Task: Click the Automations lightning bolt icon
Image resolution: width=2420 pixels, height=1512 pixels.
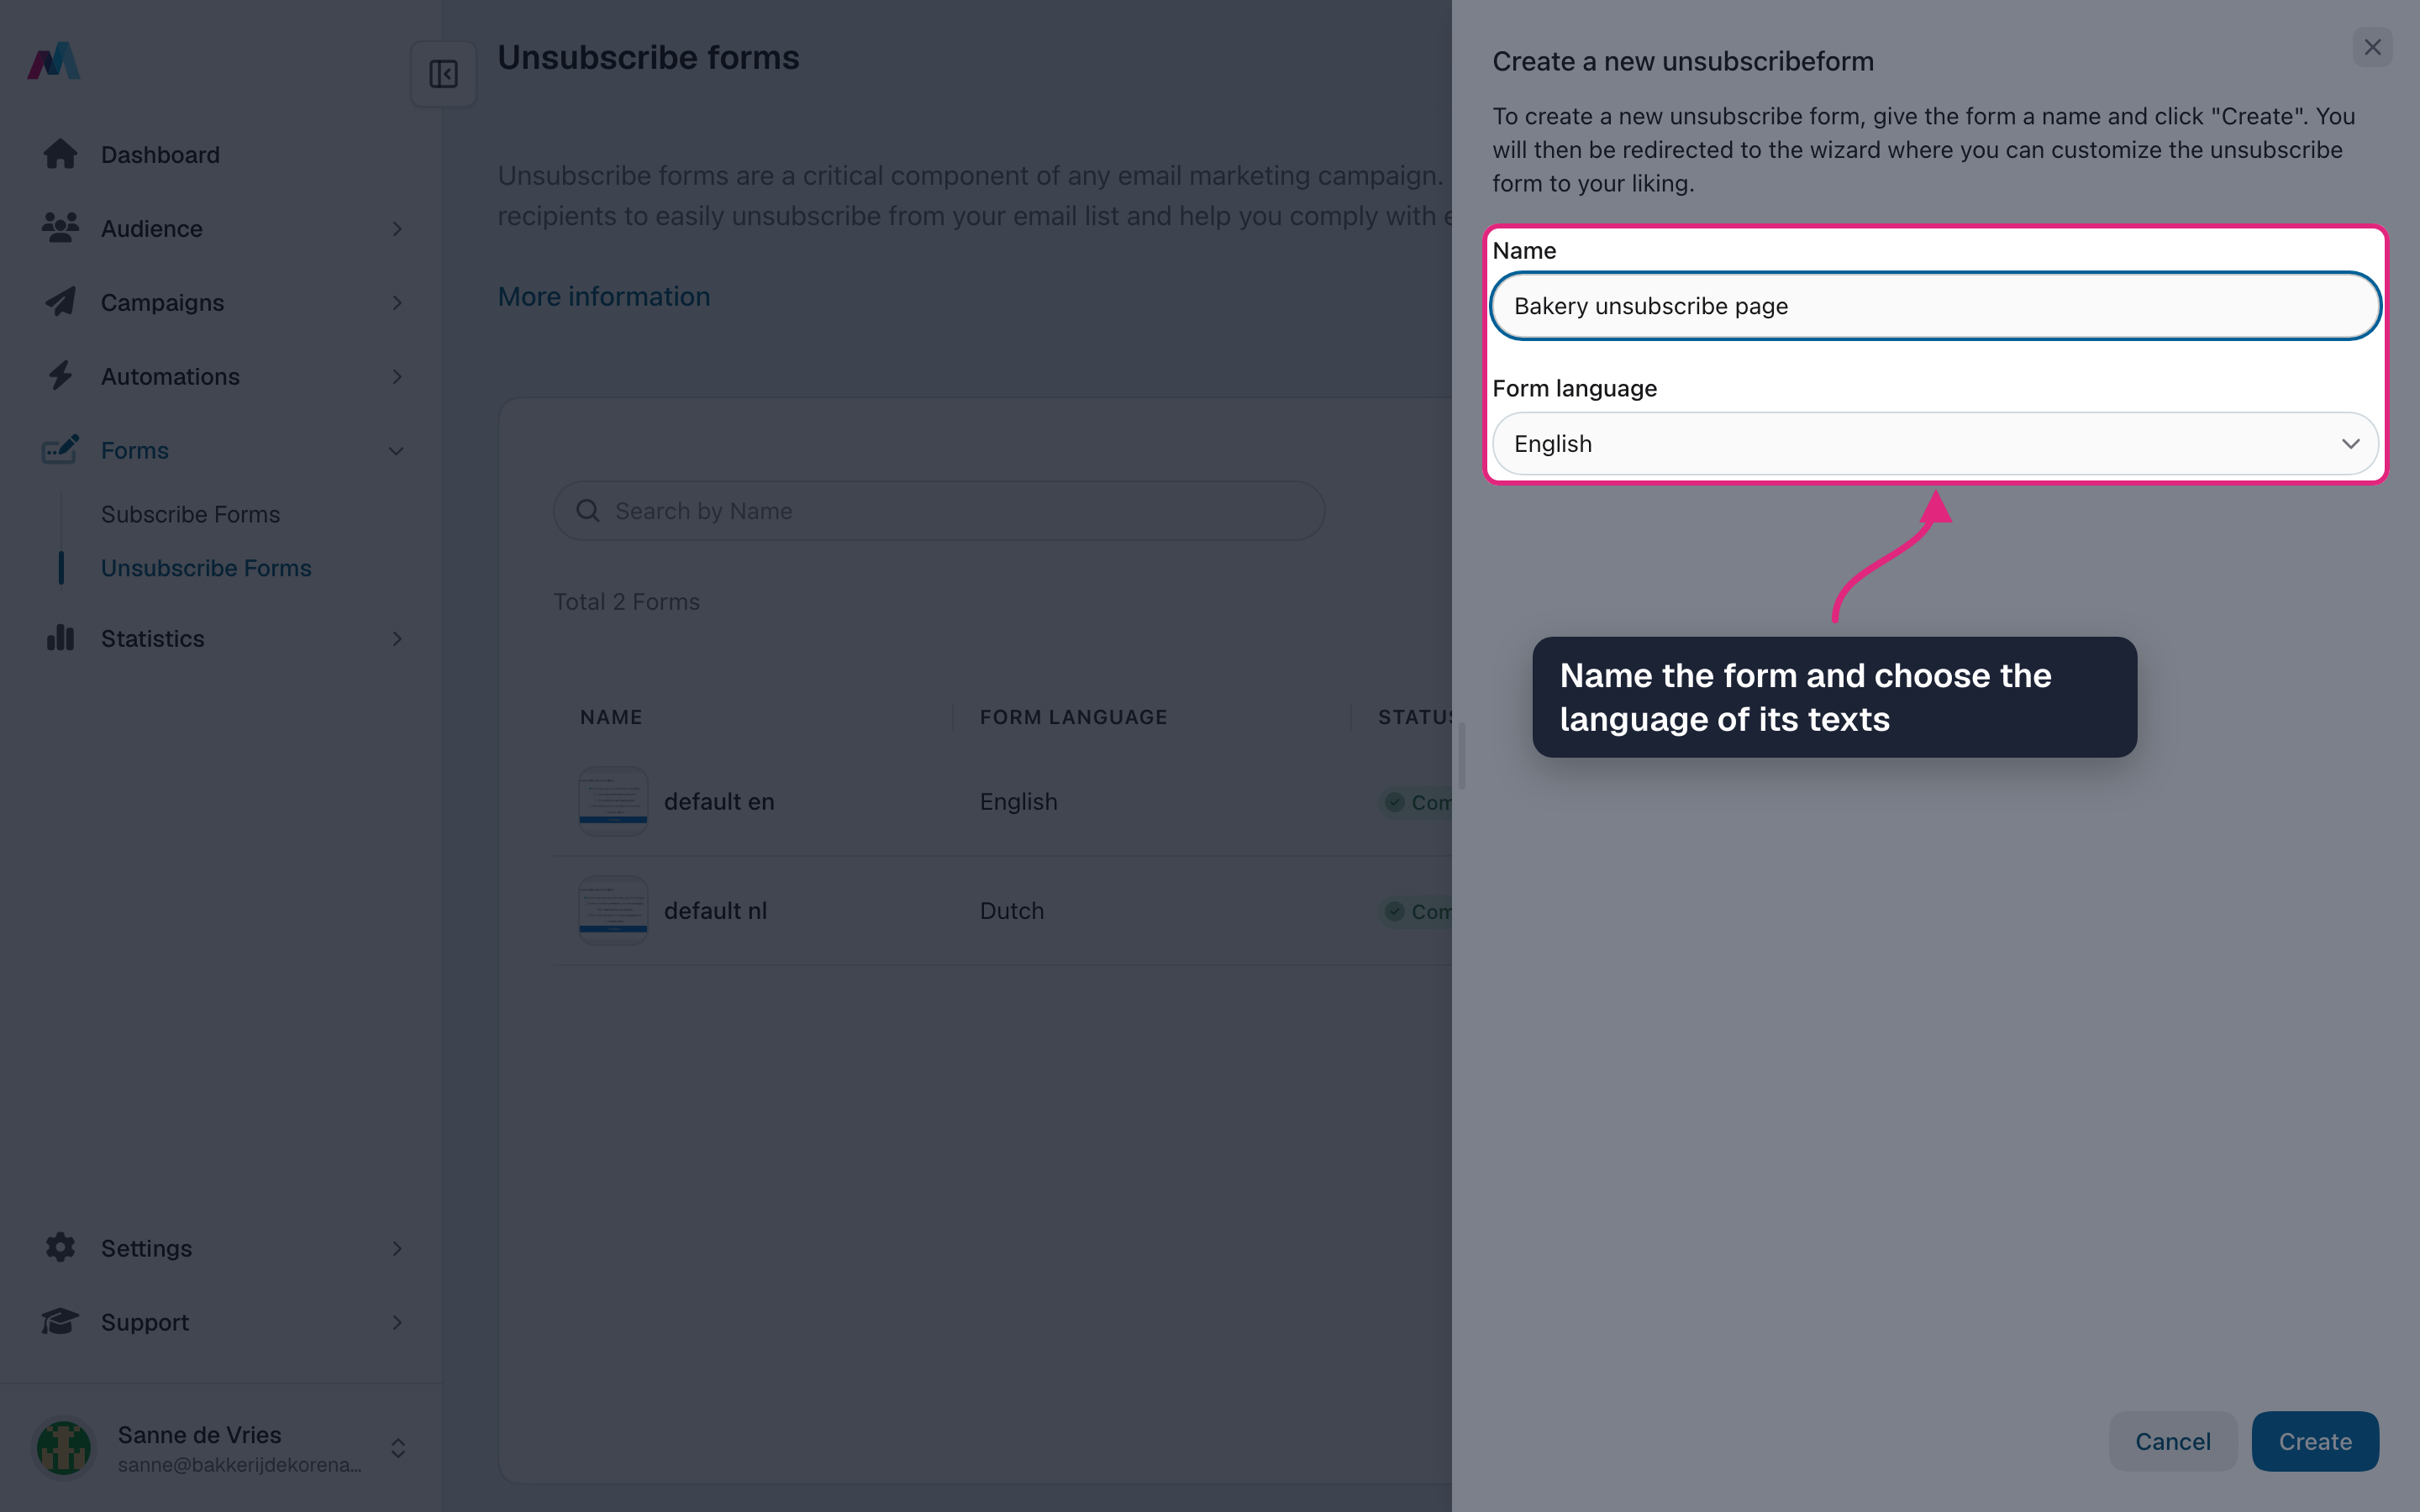Action: coord(60,376)
